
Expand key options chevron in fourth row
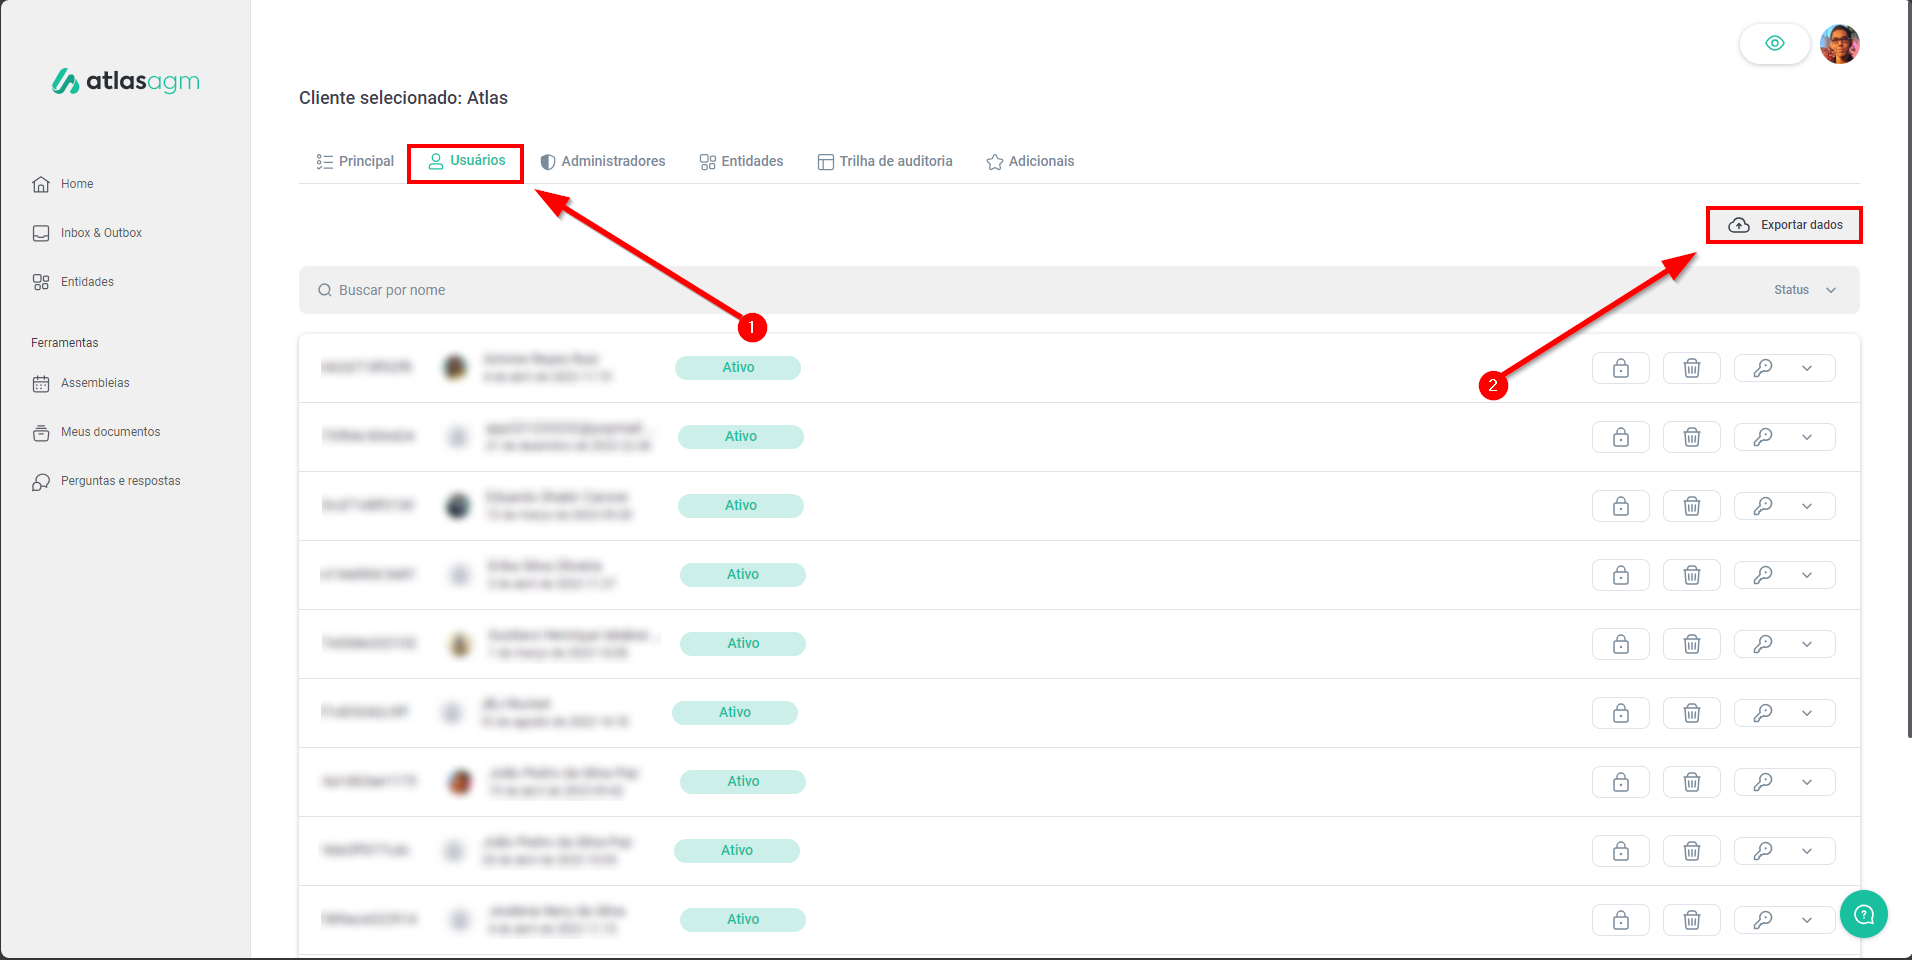pyautogui.click(x=1807, y=575)
